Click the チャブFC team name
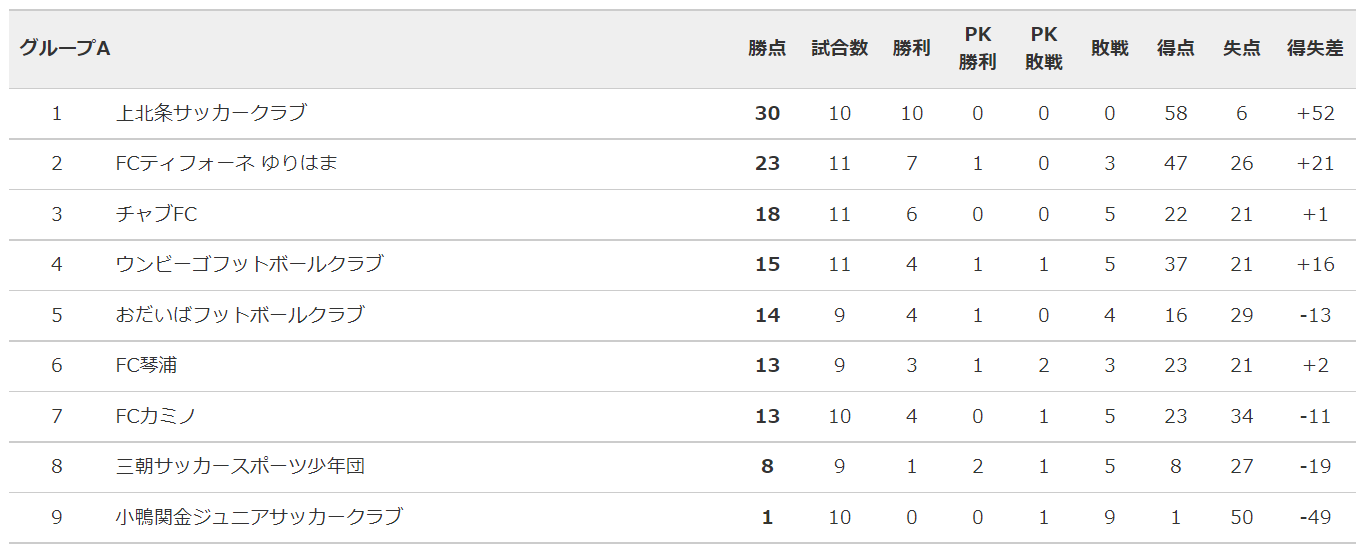 (157, 214)
